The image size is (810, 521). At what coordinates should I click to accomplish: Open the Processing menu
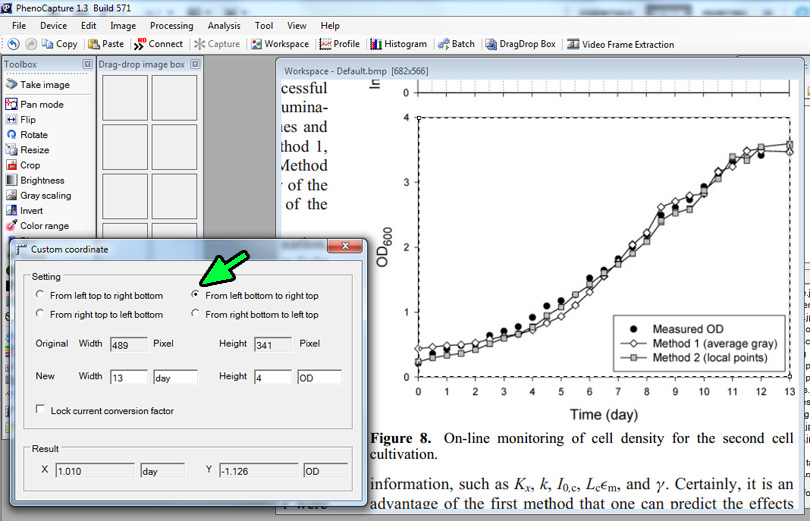pos(171,25)
